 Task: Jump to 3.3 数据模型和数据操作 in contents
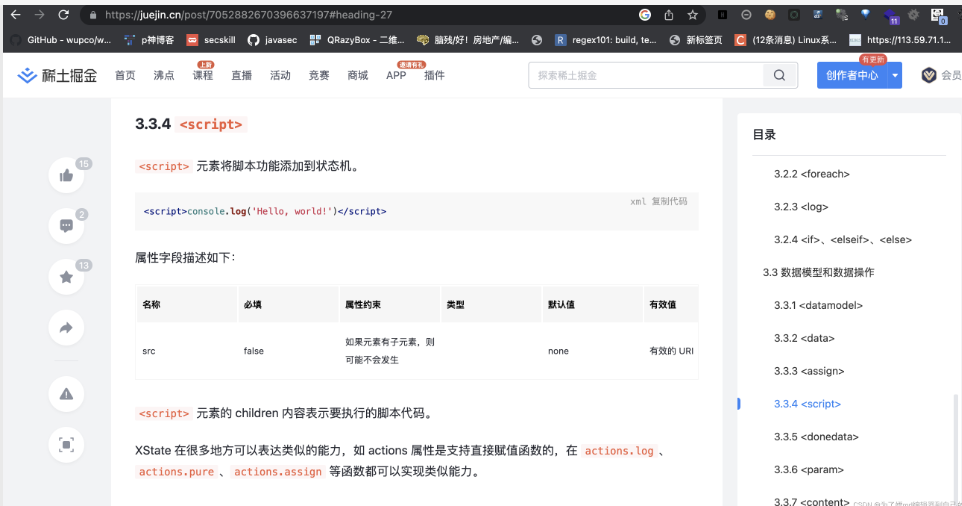(x=818, y=272)
